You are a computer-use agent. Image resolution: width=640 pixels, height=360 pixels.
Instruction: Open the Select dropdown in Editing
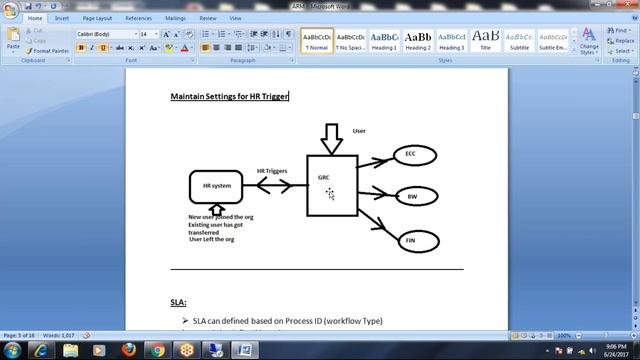(620, 51)
